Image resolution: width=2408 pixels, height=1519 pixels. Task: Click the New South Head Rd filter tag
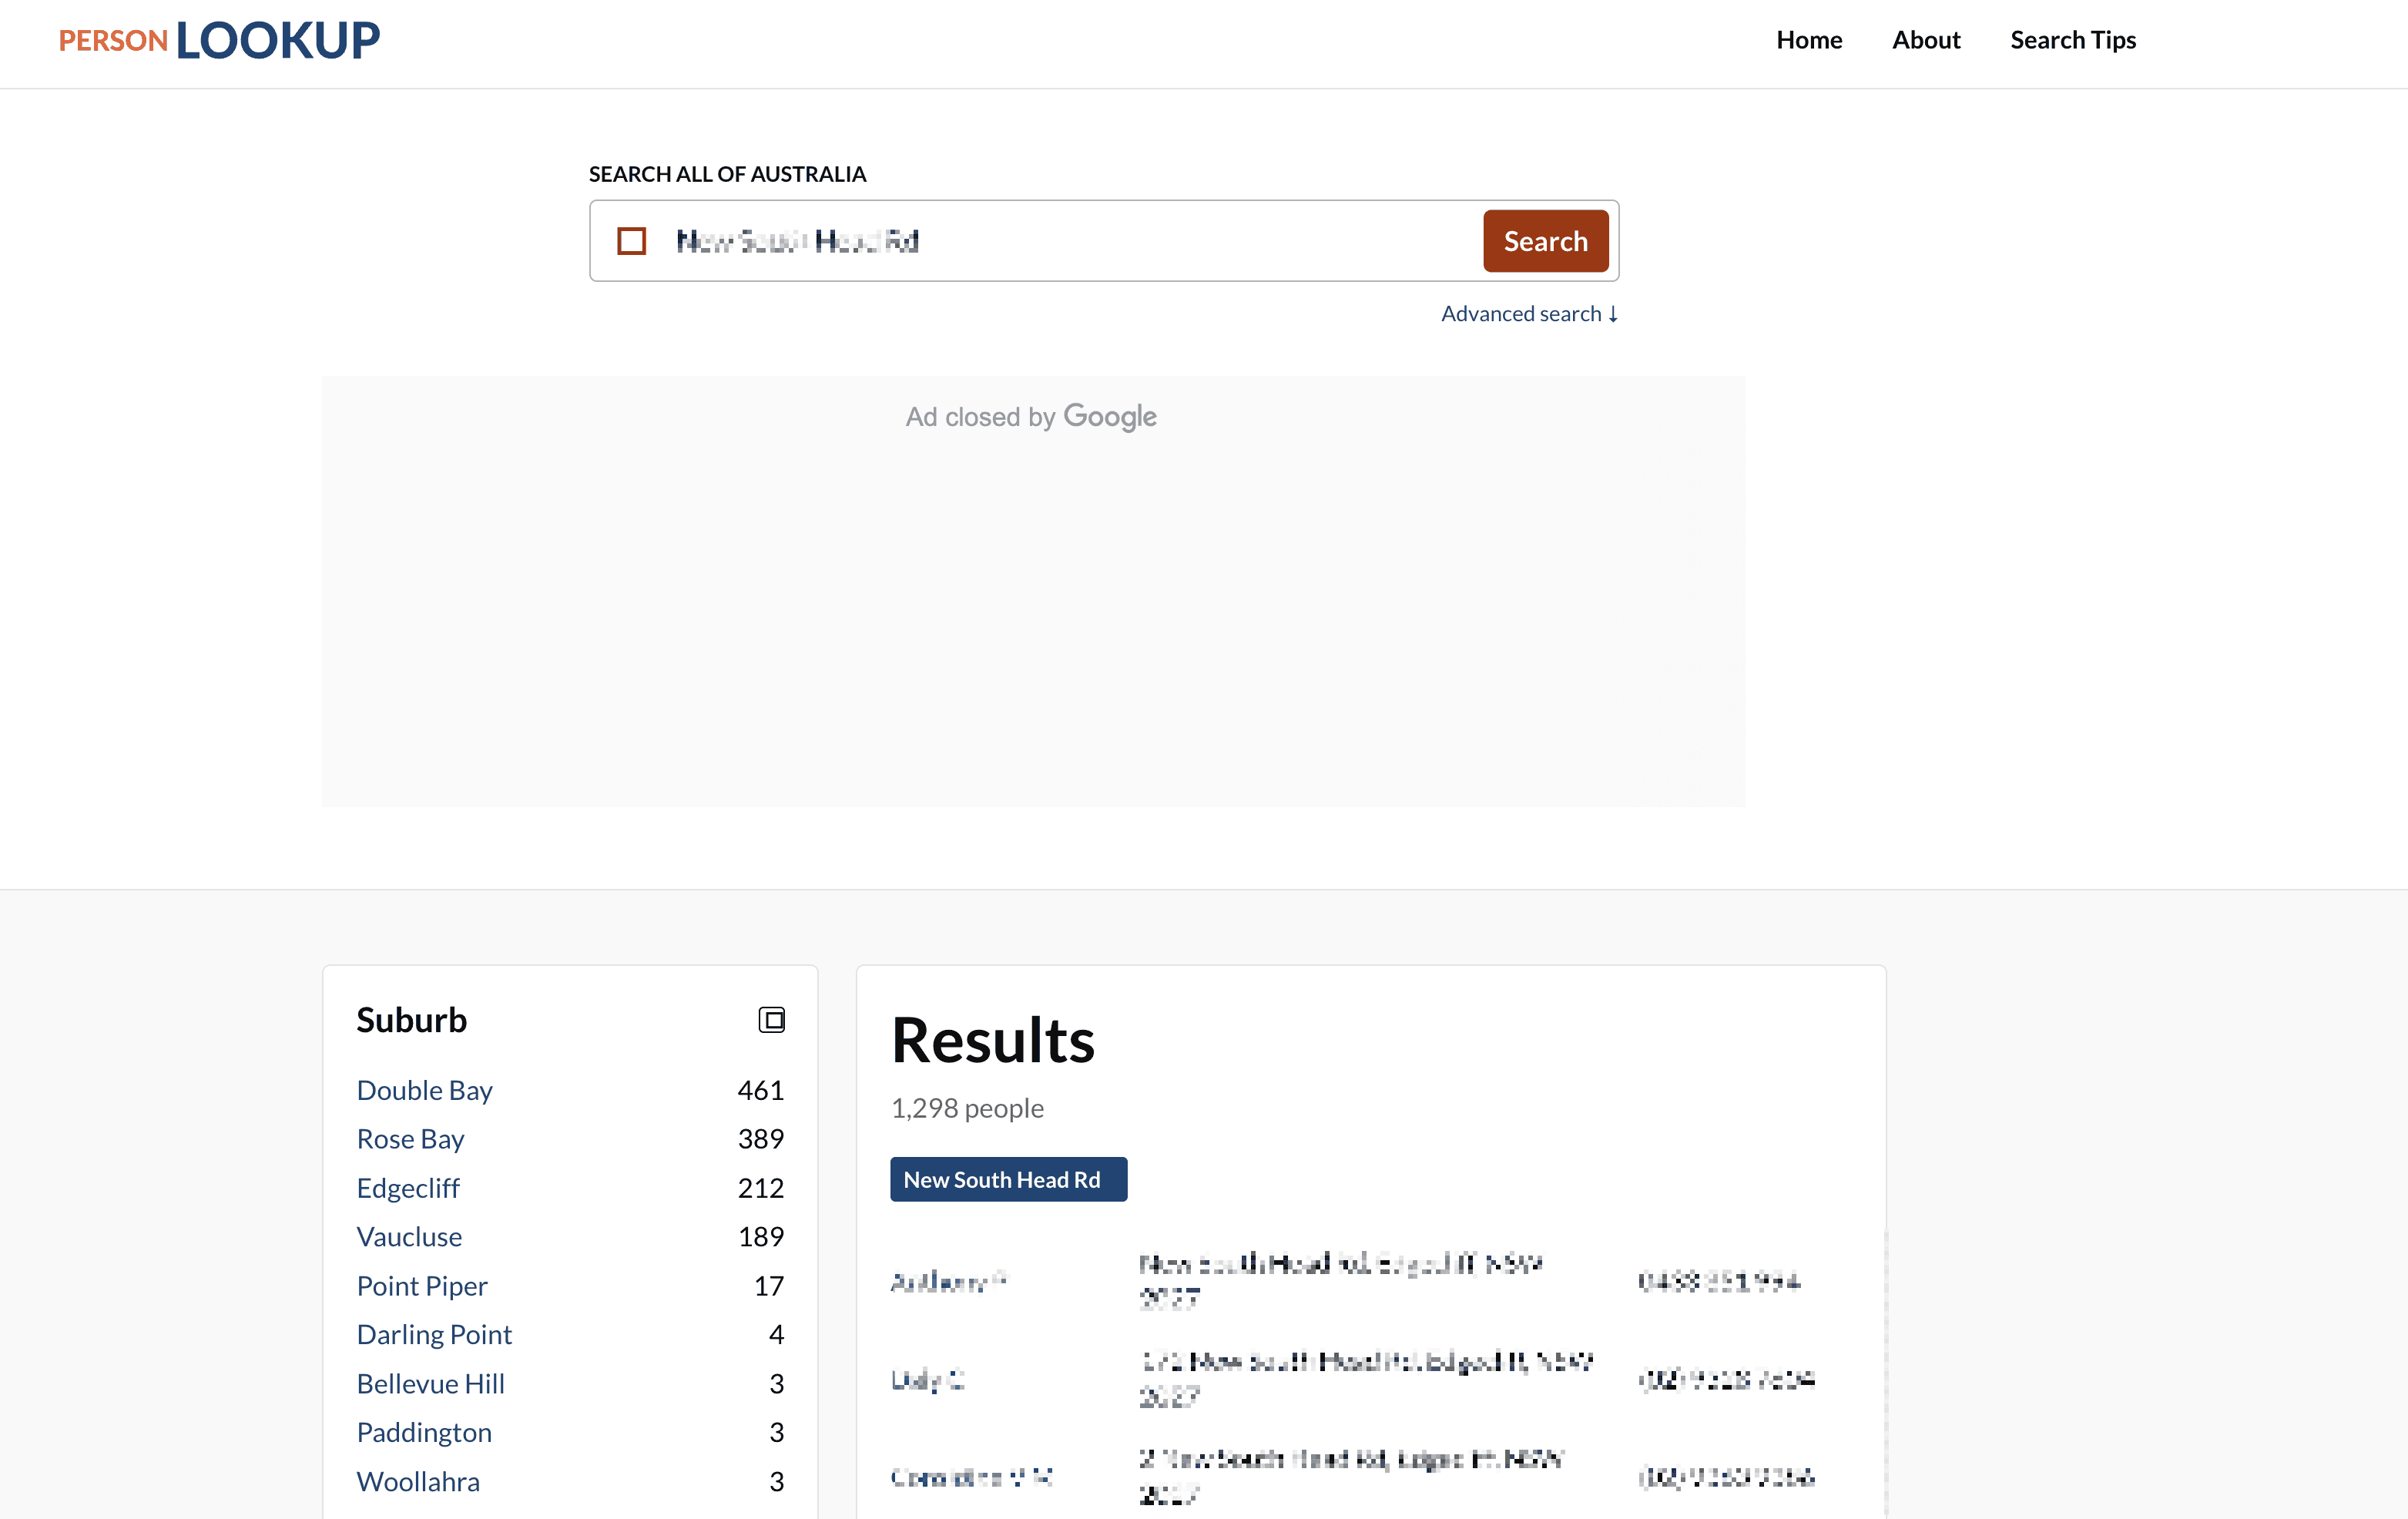click(x=1008, y=1180)
